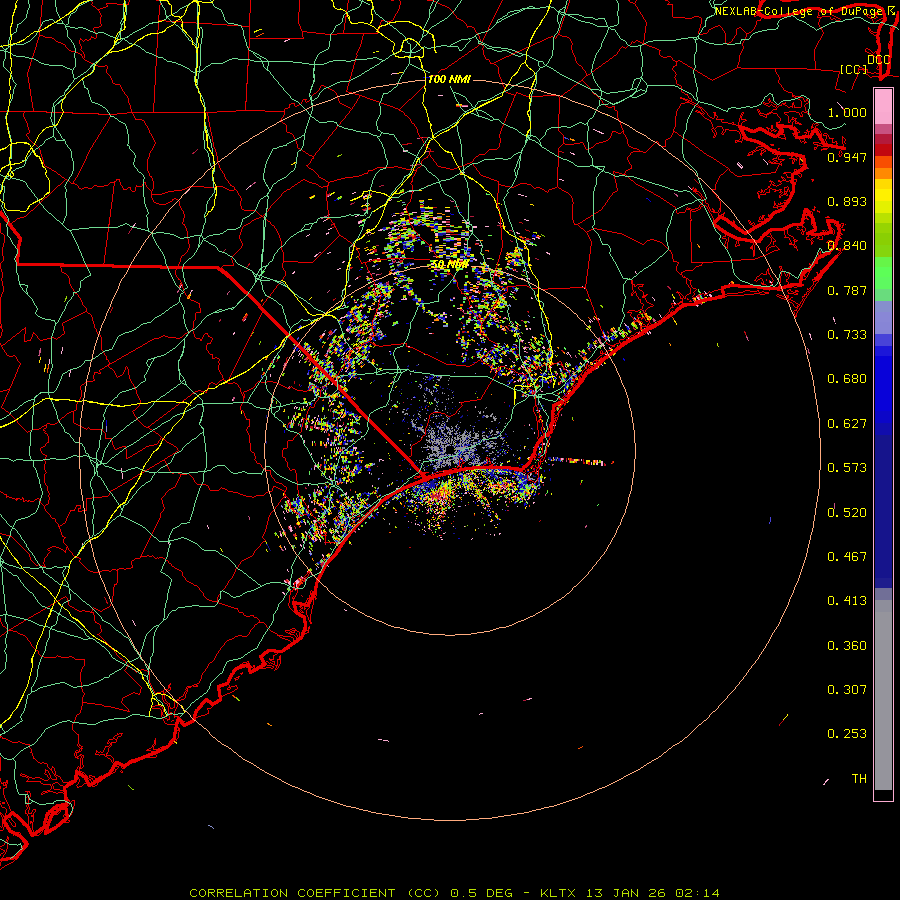Select the 0.947 scale value
Image resolution: width=900 pixels, height=900 pixels.
(x=847, y=157)
